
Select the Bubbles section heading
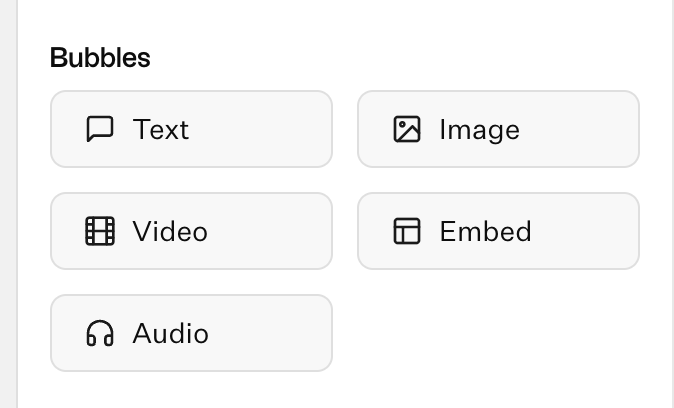tap(100, 58)
